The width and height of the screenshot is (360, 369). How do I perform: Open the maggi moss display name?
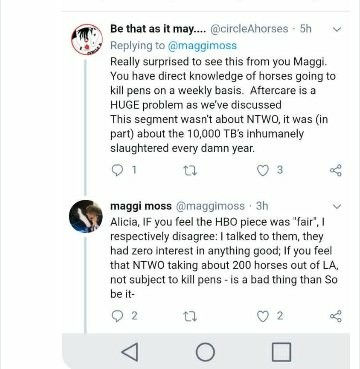pyautogui.click(x=141, y=206)
